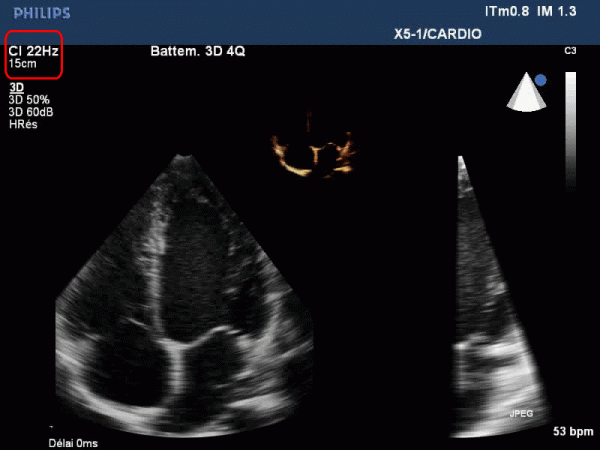The height and width of the screenshot is (450, 600).
Task: Click the HRés resolution setting
Action: pyautogui.click(x=23, y=124)
